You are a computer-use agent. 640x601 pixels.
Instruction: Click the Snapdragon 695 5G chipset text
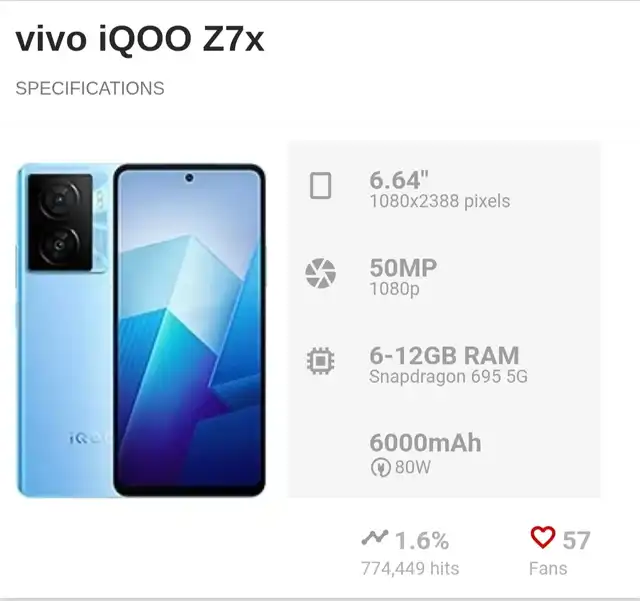click(448, 376)
